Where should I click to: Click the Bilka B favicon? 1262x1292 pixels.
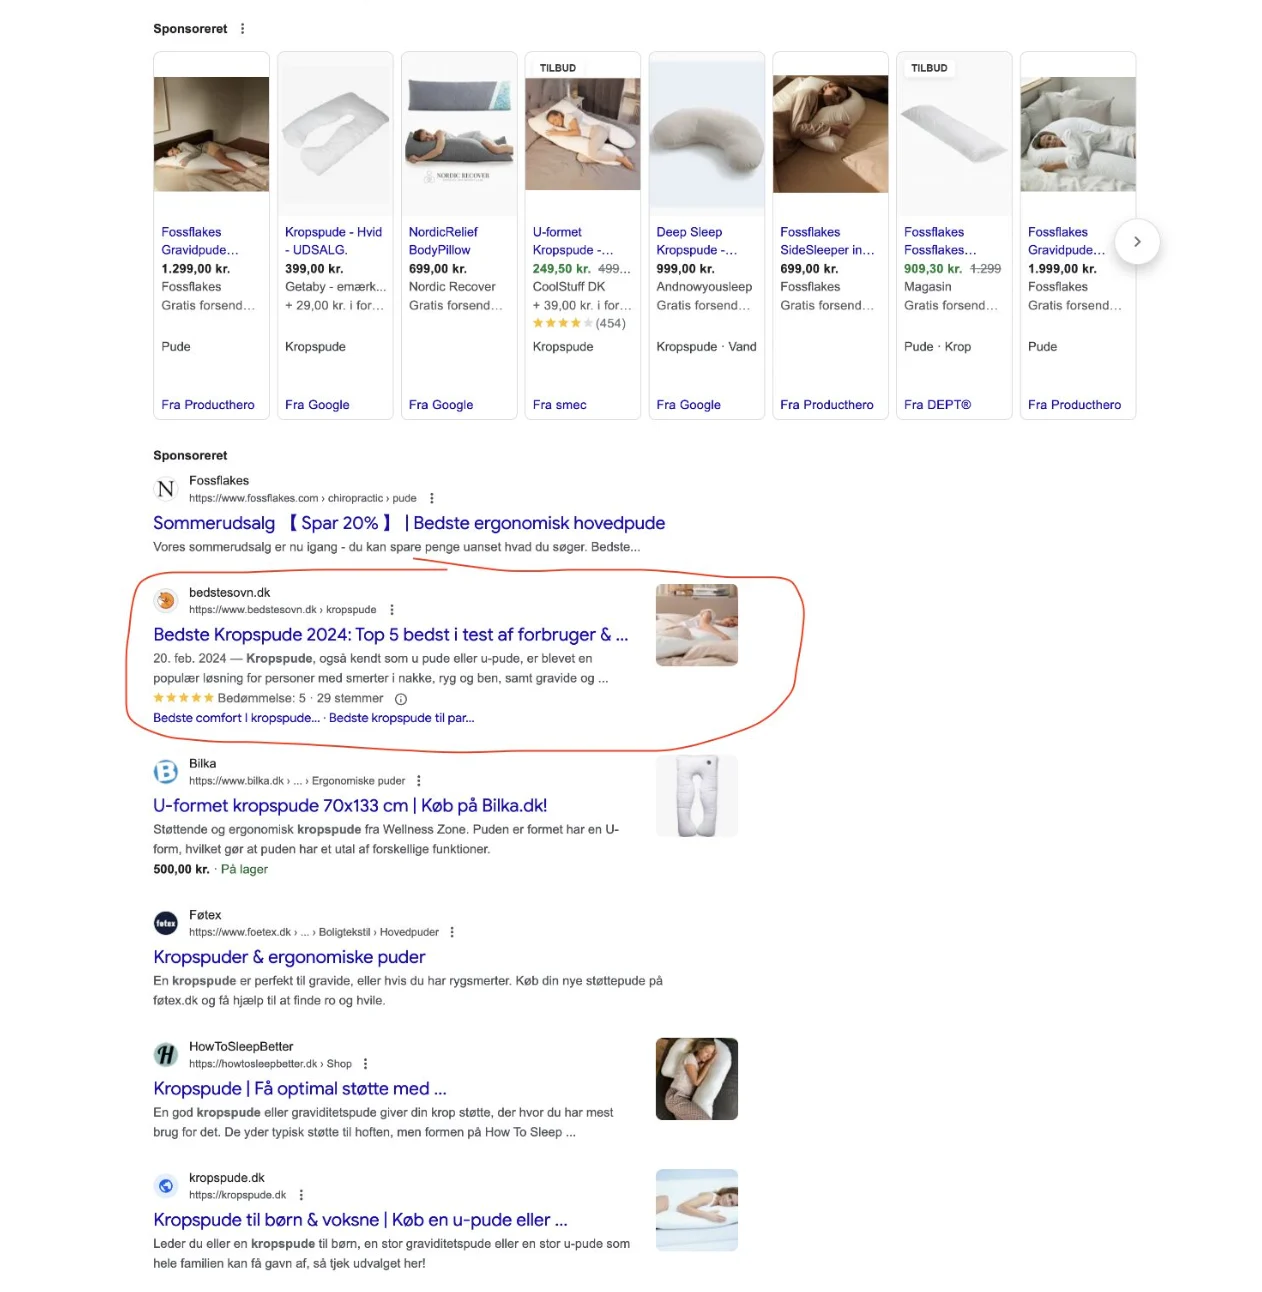[166, 772]
